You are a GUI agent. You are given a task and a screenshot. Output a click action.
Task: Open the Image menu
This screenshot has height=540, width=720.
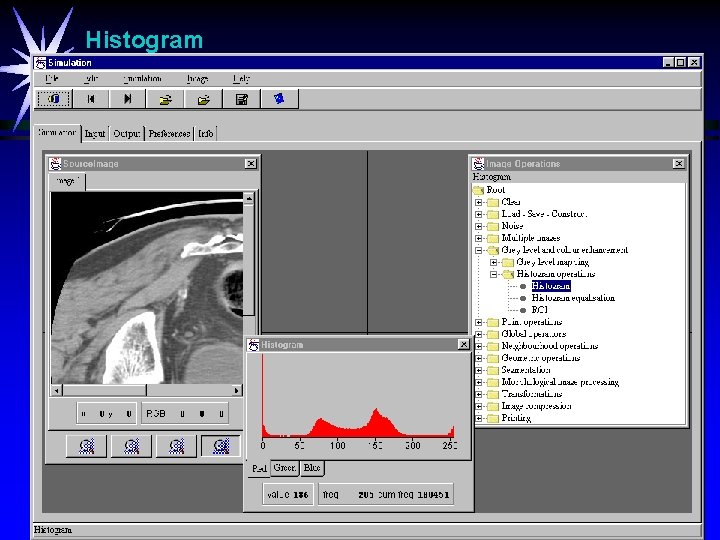coord(197,78)
